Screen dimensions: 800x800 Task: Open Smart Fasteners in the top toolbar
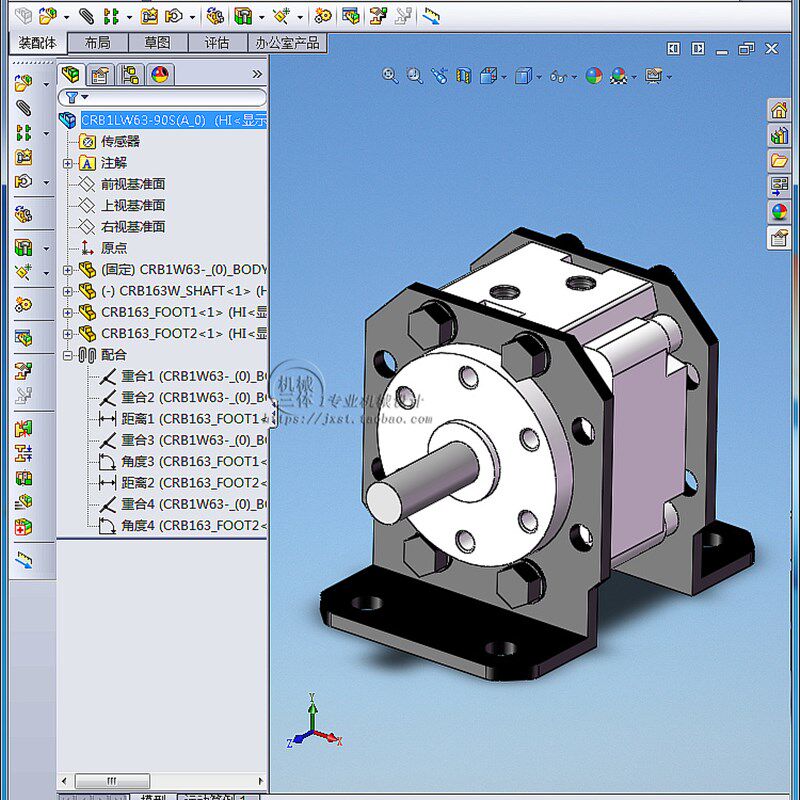point(149,16)
